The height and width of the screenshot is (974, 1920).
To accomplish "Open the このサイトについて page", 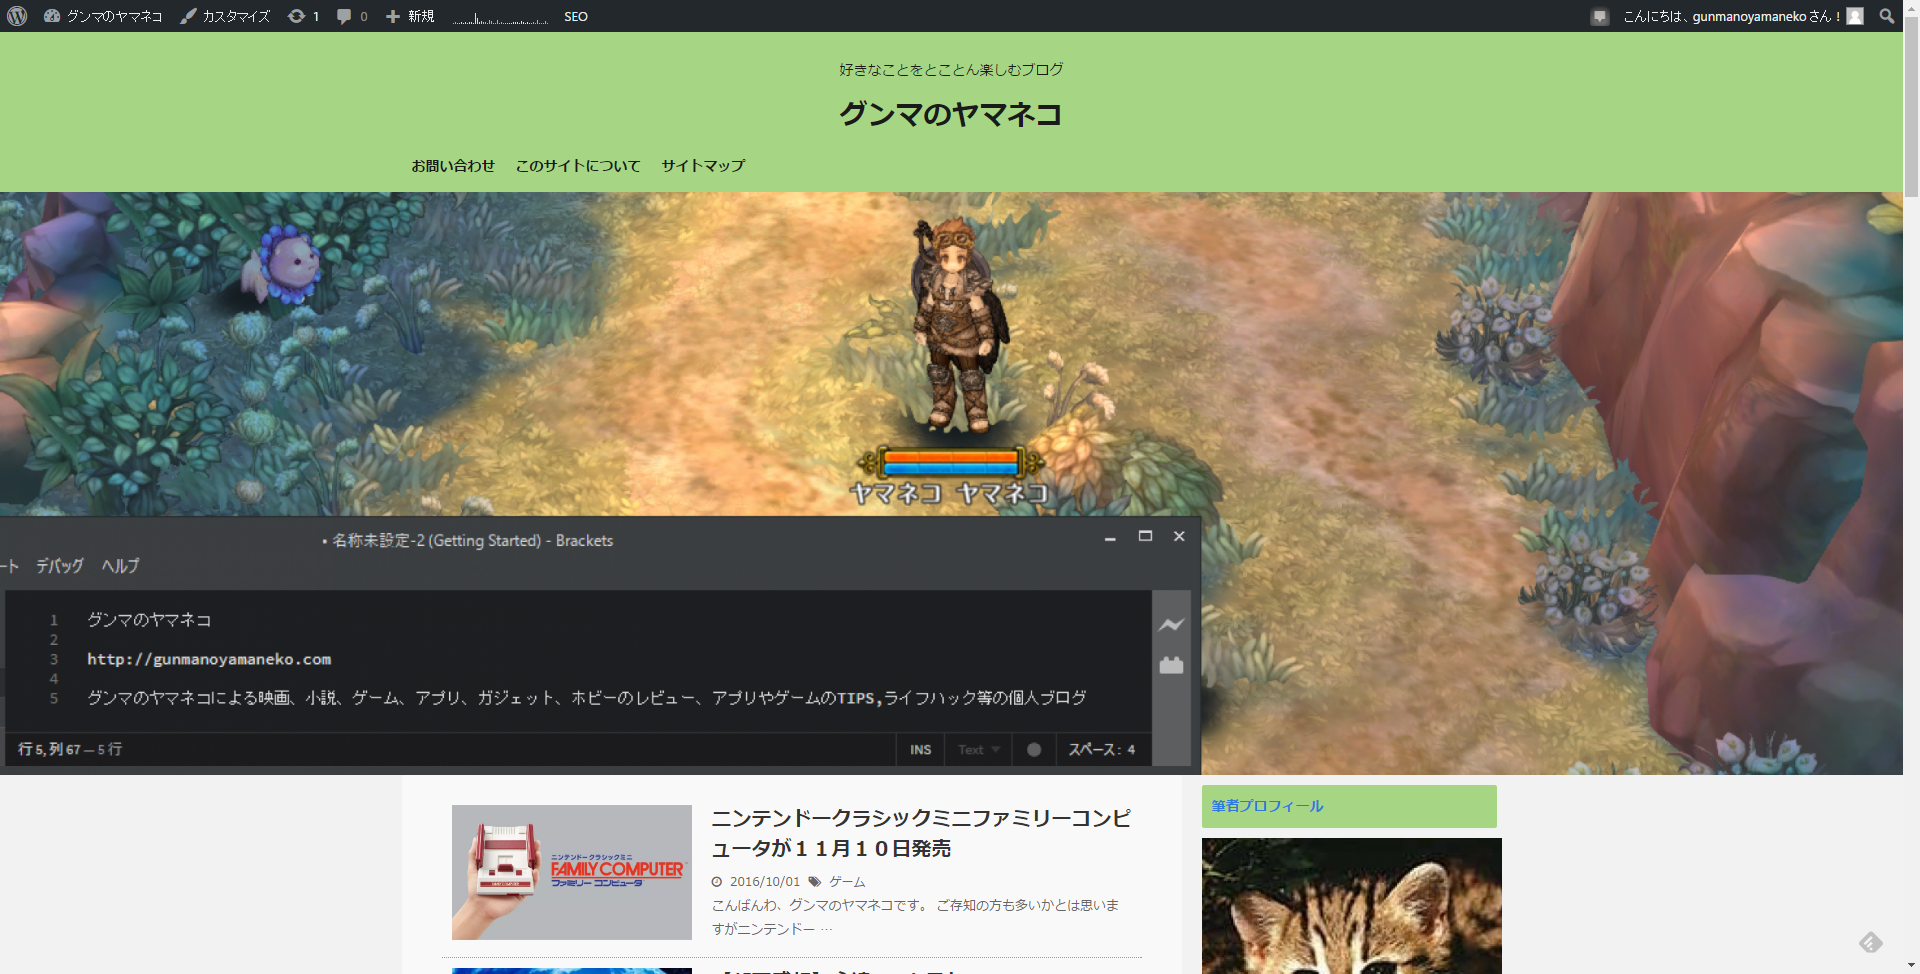I will click(x=578, y=166).
